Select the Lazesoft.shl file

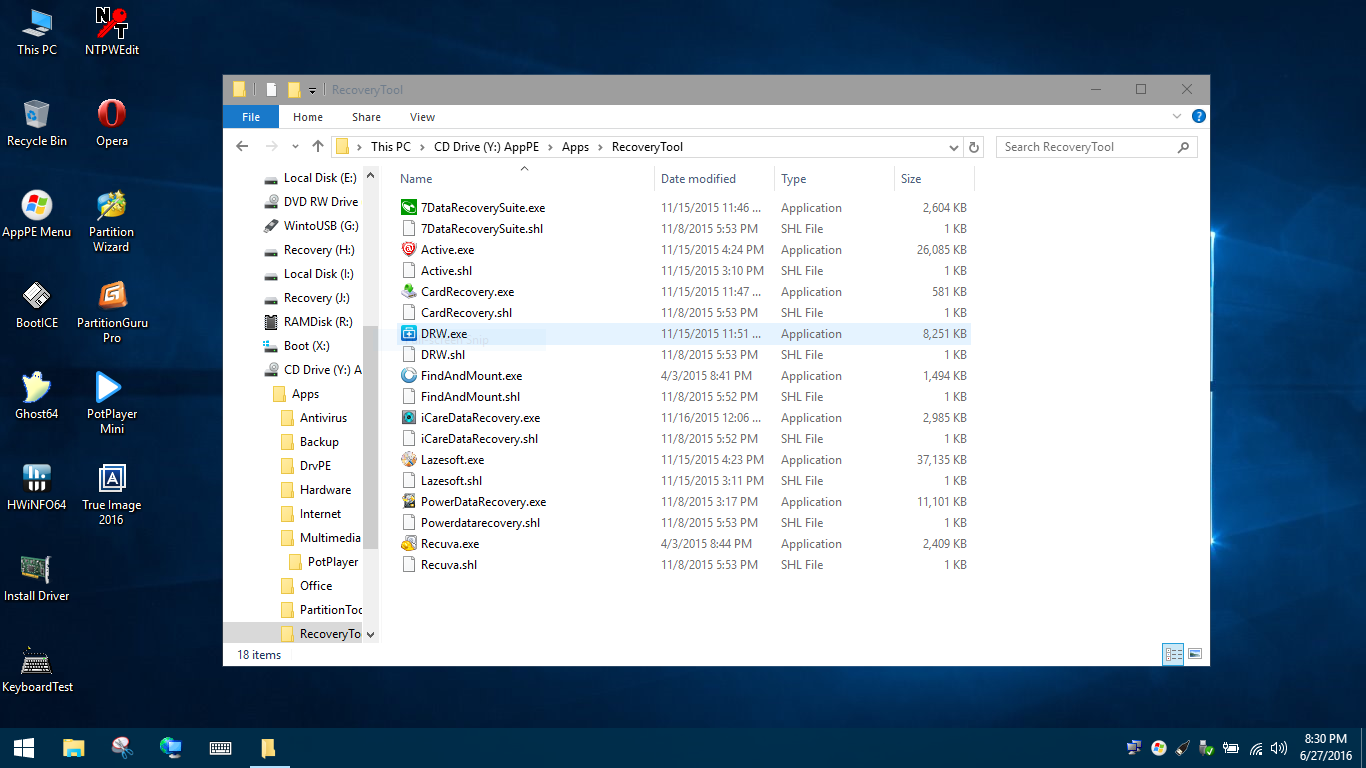point(451,481)
